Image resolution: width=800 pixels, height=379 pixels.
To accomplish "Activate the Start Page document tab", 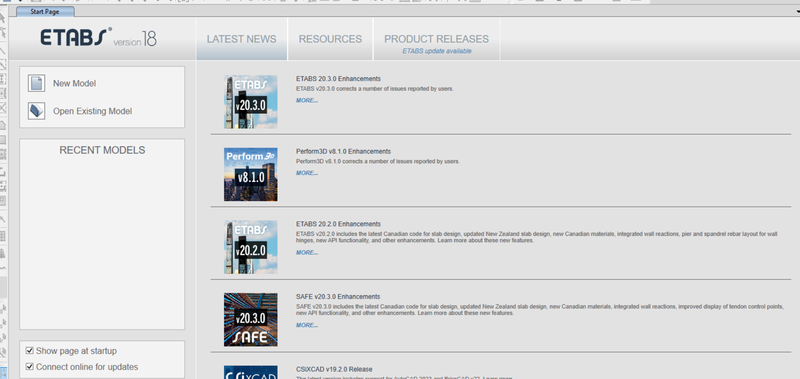I will pos(45,11).
